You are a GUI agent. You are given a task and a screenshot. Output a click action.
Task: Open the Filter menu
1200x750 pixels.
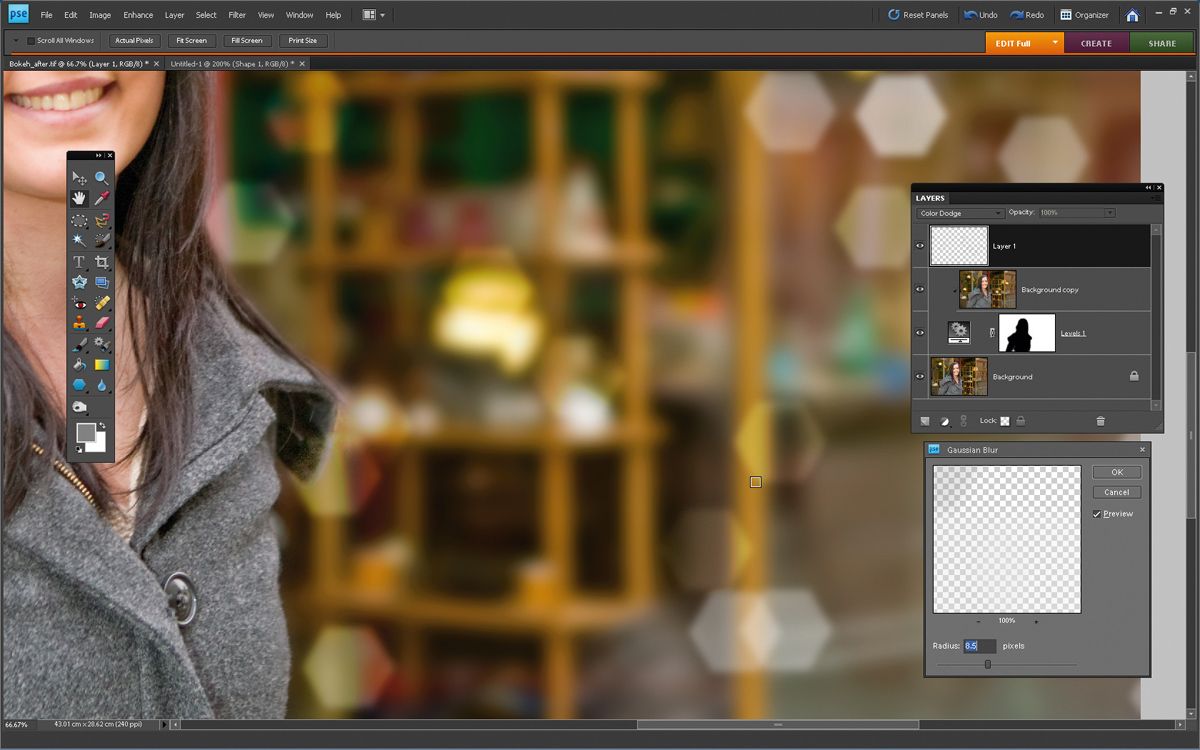(237, 14)
